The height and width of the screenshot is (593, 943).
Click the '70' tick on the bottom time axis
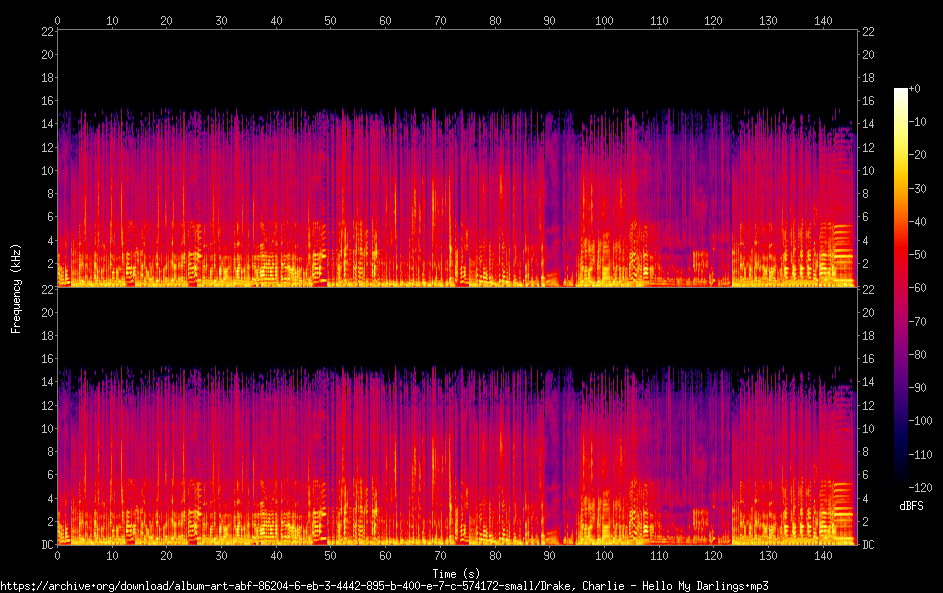440,556
